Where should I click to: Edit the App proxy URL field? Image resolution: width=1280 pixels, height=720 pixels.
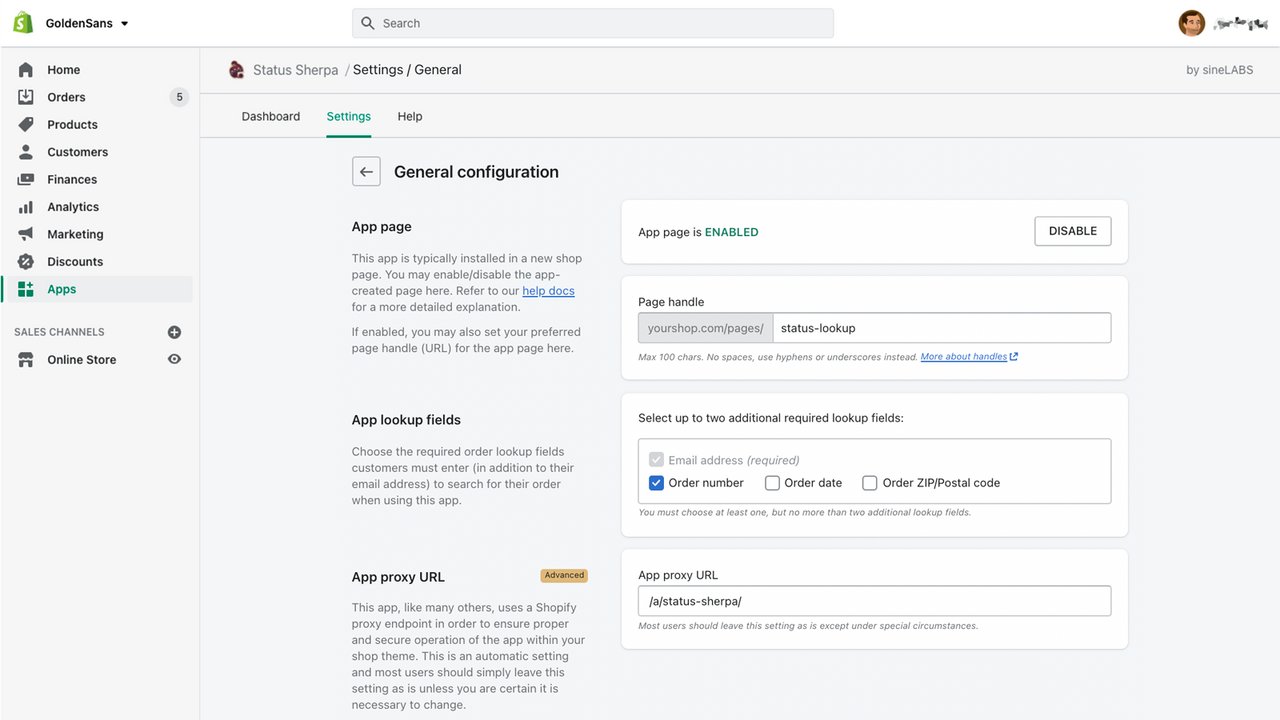click(x=875, y=601)
